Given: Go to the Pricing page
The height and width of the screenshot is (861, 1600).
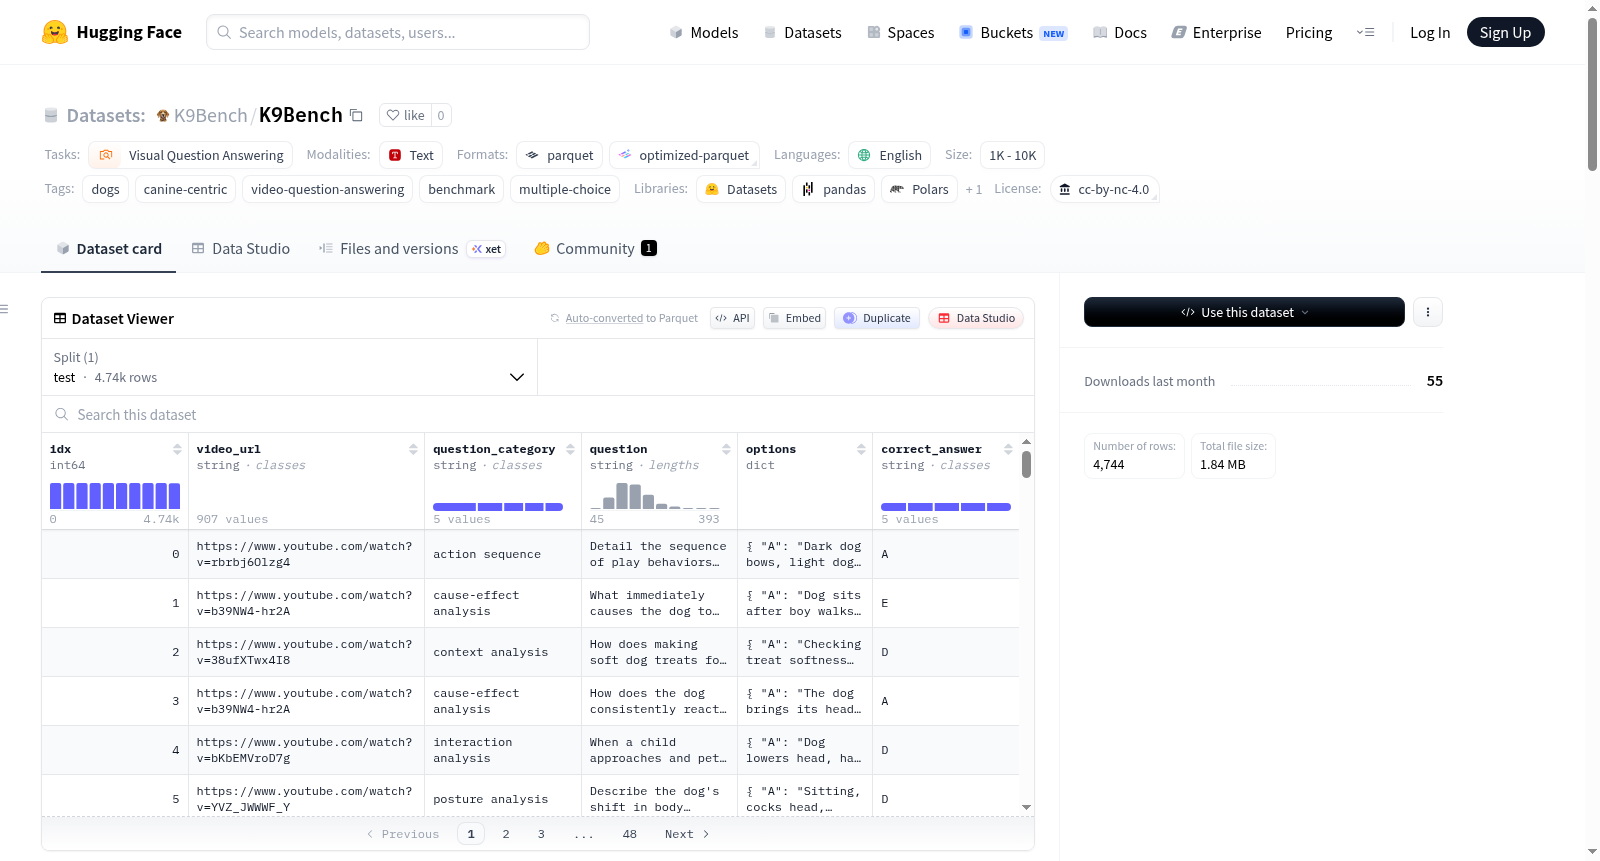Looking at the screenshot, I should [x=1309, y=32].
